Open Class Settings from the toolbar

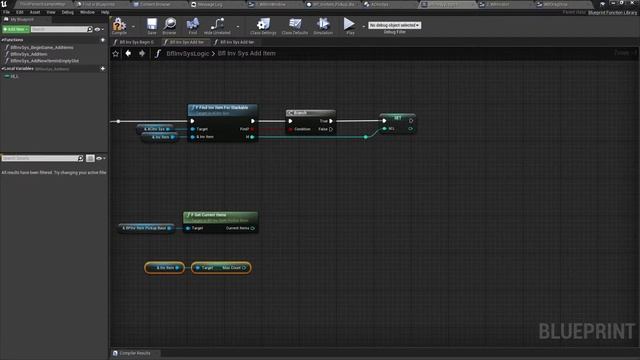tap(263, 25)
